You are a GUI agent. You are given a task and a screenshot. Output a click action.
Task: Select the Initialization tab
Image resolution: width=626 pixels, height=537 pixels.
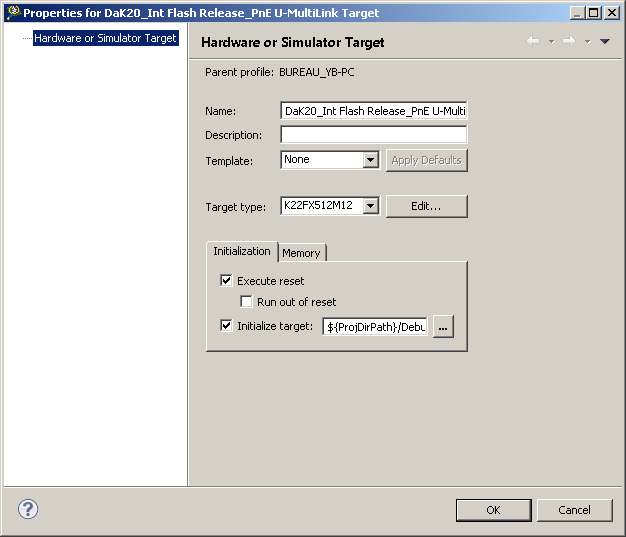point(242,251)
